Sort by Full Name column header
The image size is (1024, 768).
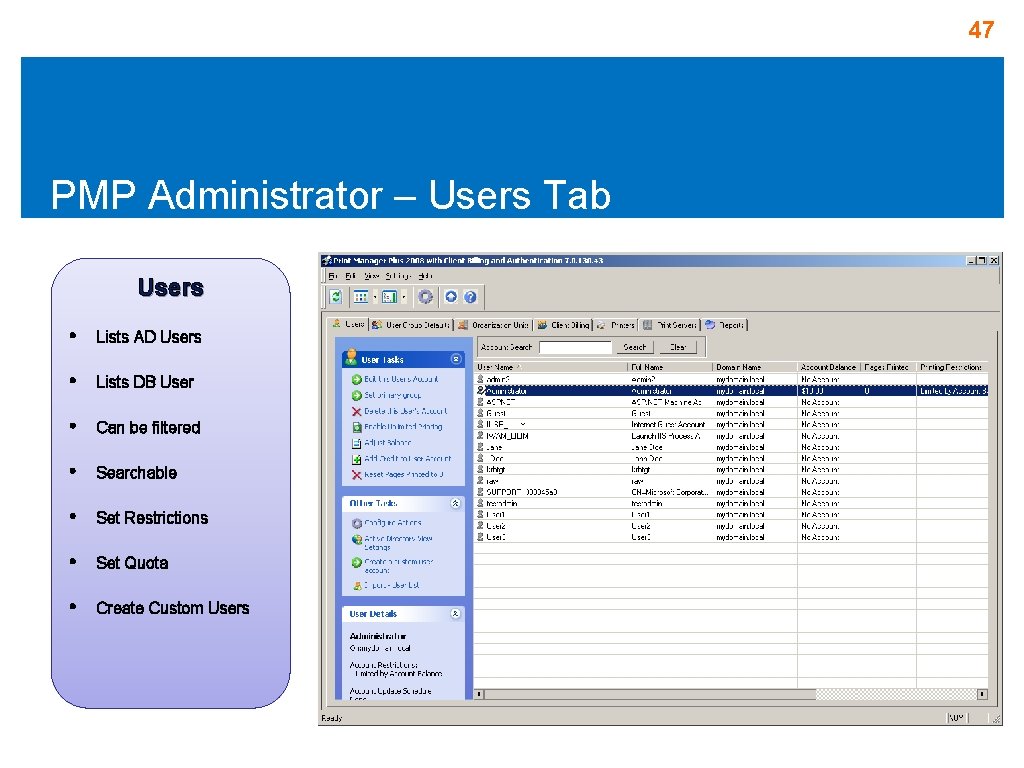point(670,367)
